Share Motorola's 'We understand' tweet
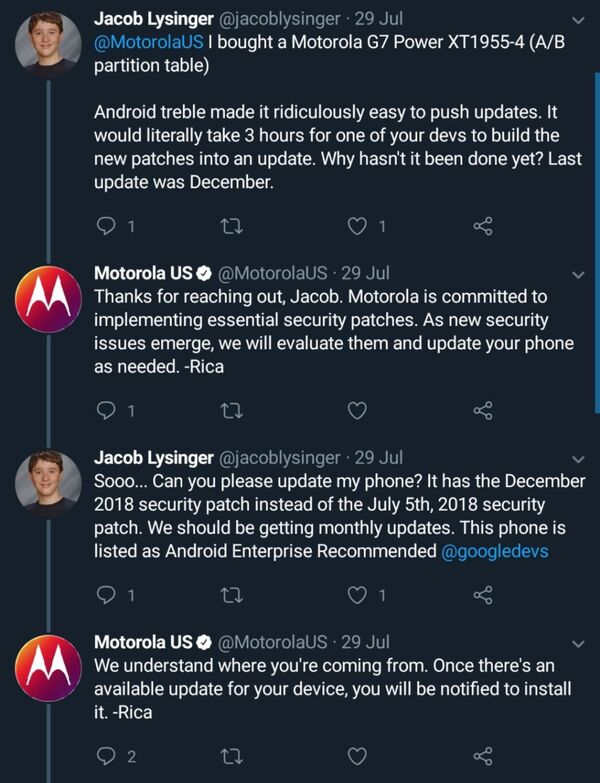This screenshot has height=783, width=600. [x=482, y=755]
